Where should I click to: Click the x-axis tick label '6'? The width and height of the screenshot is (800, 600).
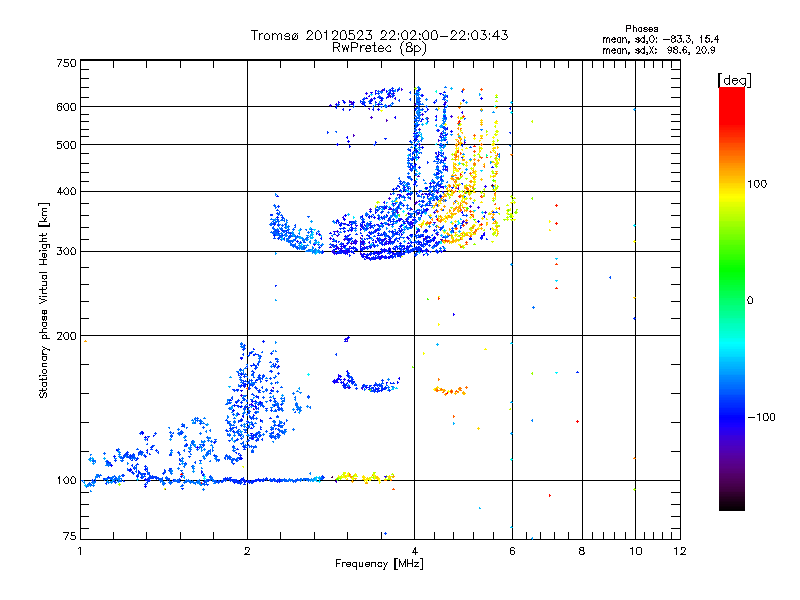click(512, 551)
